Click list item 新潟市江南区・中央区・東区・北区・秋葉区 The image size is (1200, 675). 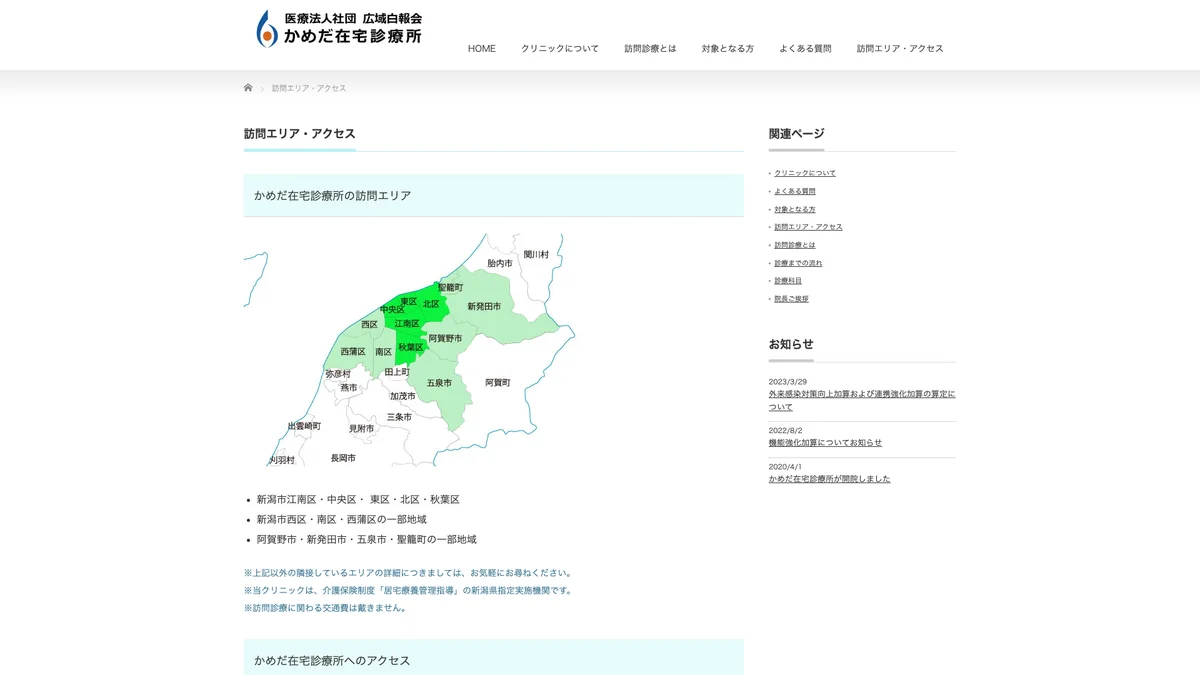[358, 499]
